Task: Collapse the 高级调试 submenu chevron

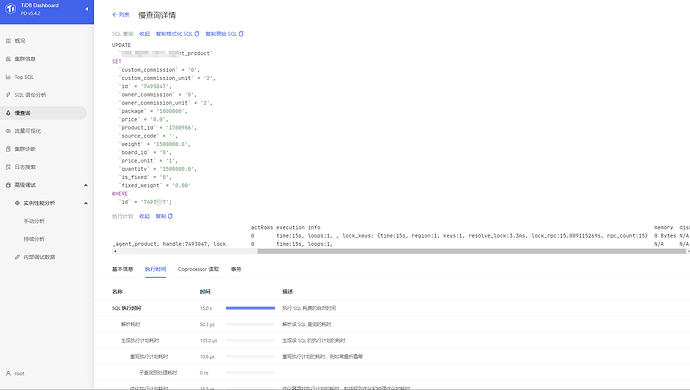Action: [86, 185]
